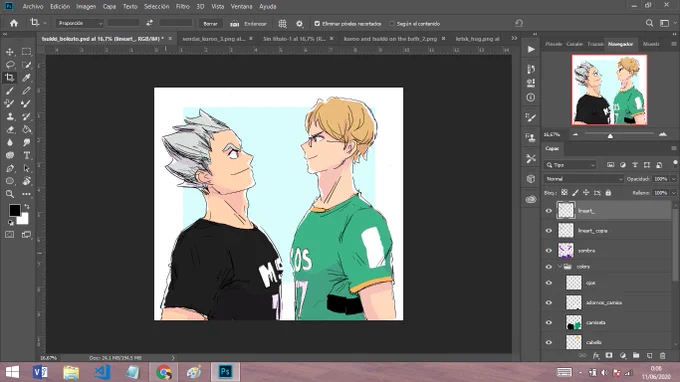
Task: Select the Smudge finger tool
Action: pyautogui.click(x=26, y=142)
